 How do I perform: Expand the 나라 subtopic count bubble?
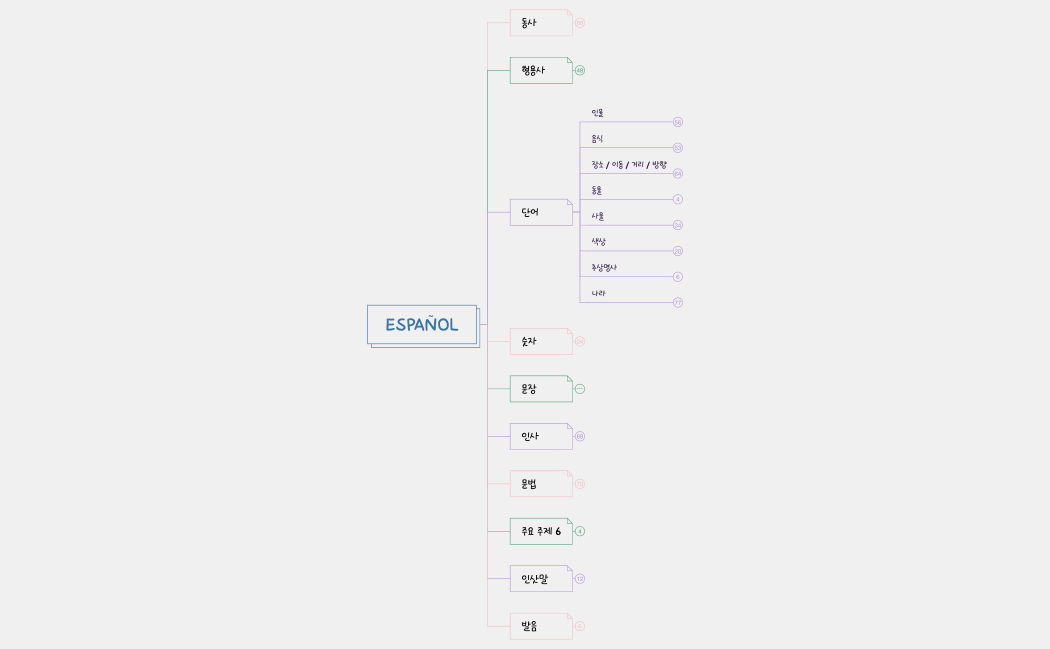678,302
